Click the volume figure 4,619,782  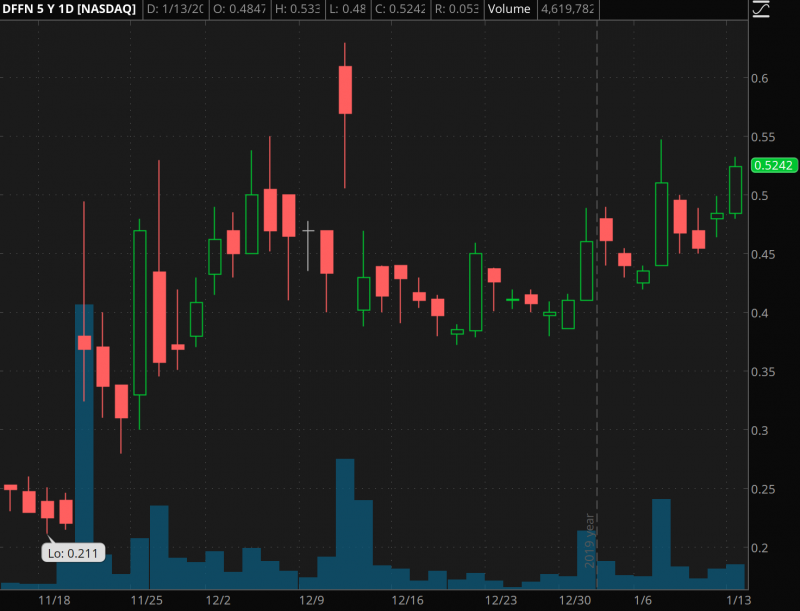click(x=568, y=10)
